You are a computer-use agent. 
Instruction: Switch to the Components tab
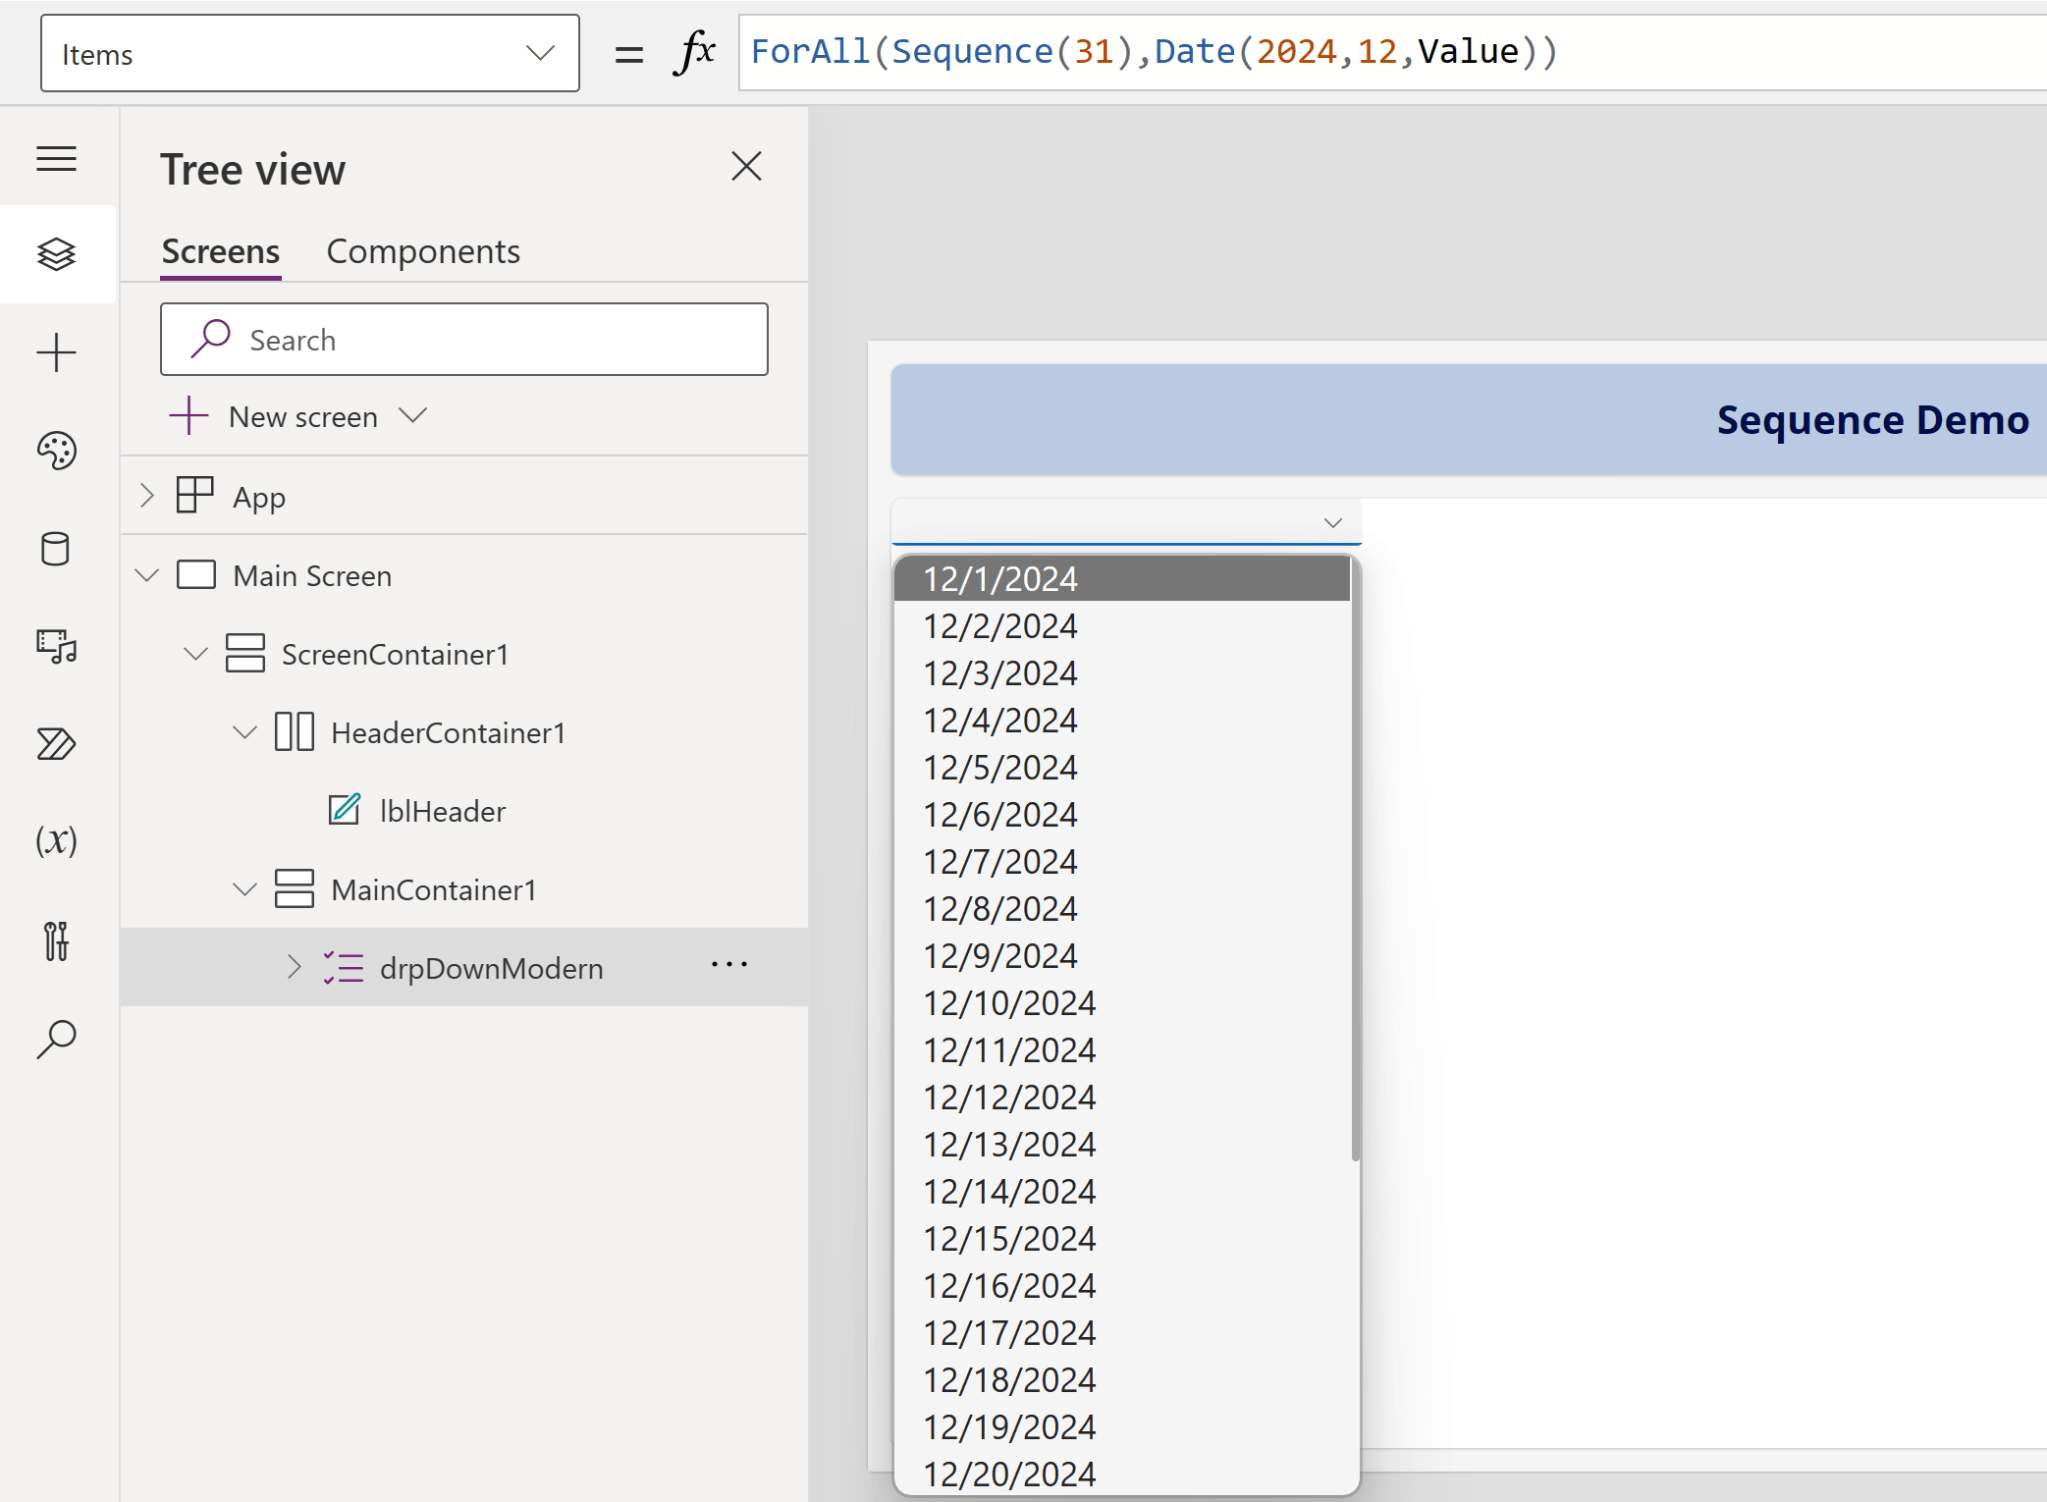pyautogui.click(x=423, y=251)
